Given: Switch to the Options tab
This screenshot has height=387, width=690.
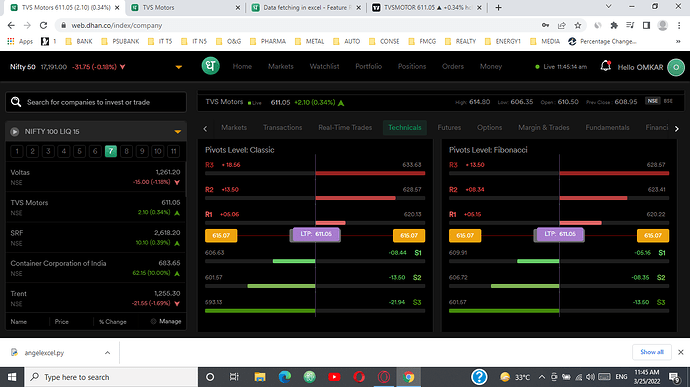Looking at the screenshot, I should (x=489, y=128).
